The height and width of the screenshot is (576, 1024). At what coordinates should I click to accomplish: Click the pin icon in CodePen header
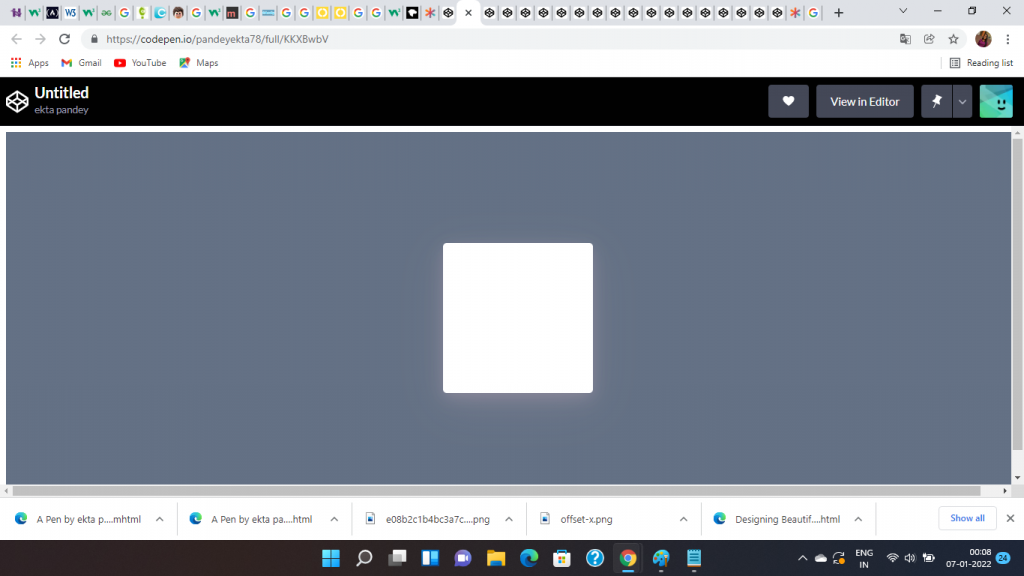pyautogui.click(x=936, y=101)
